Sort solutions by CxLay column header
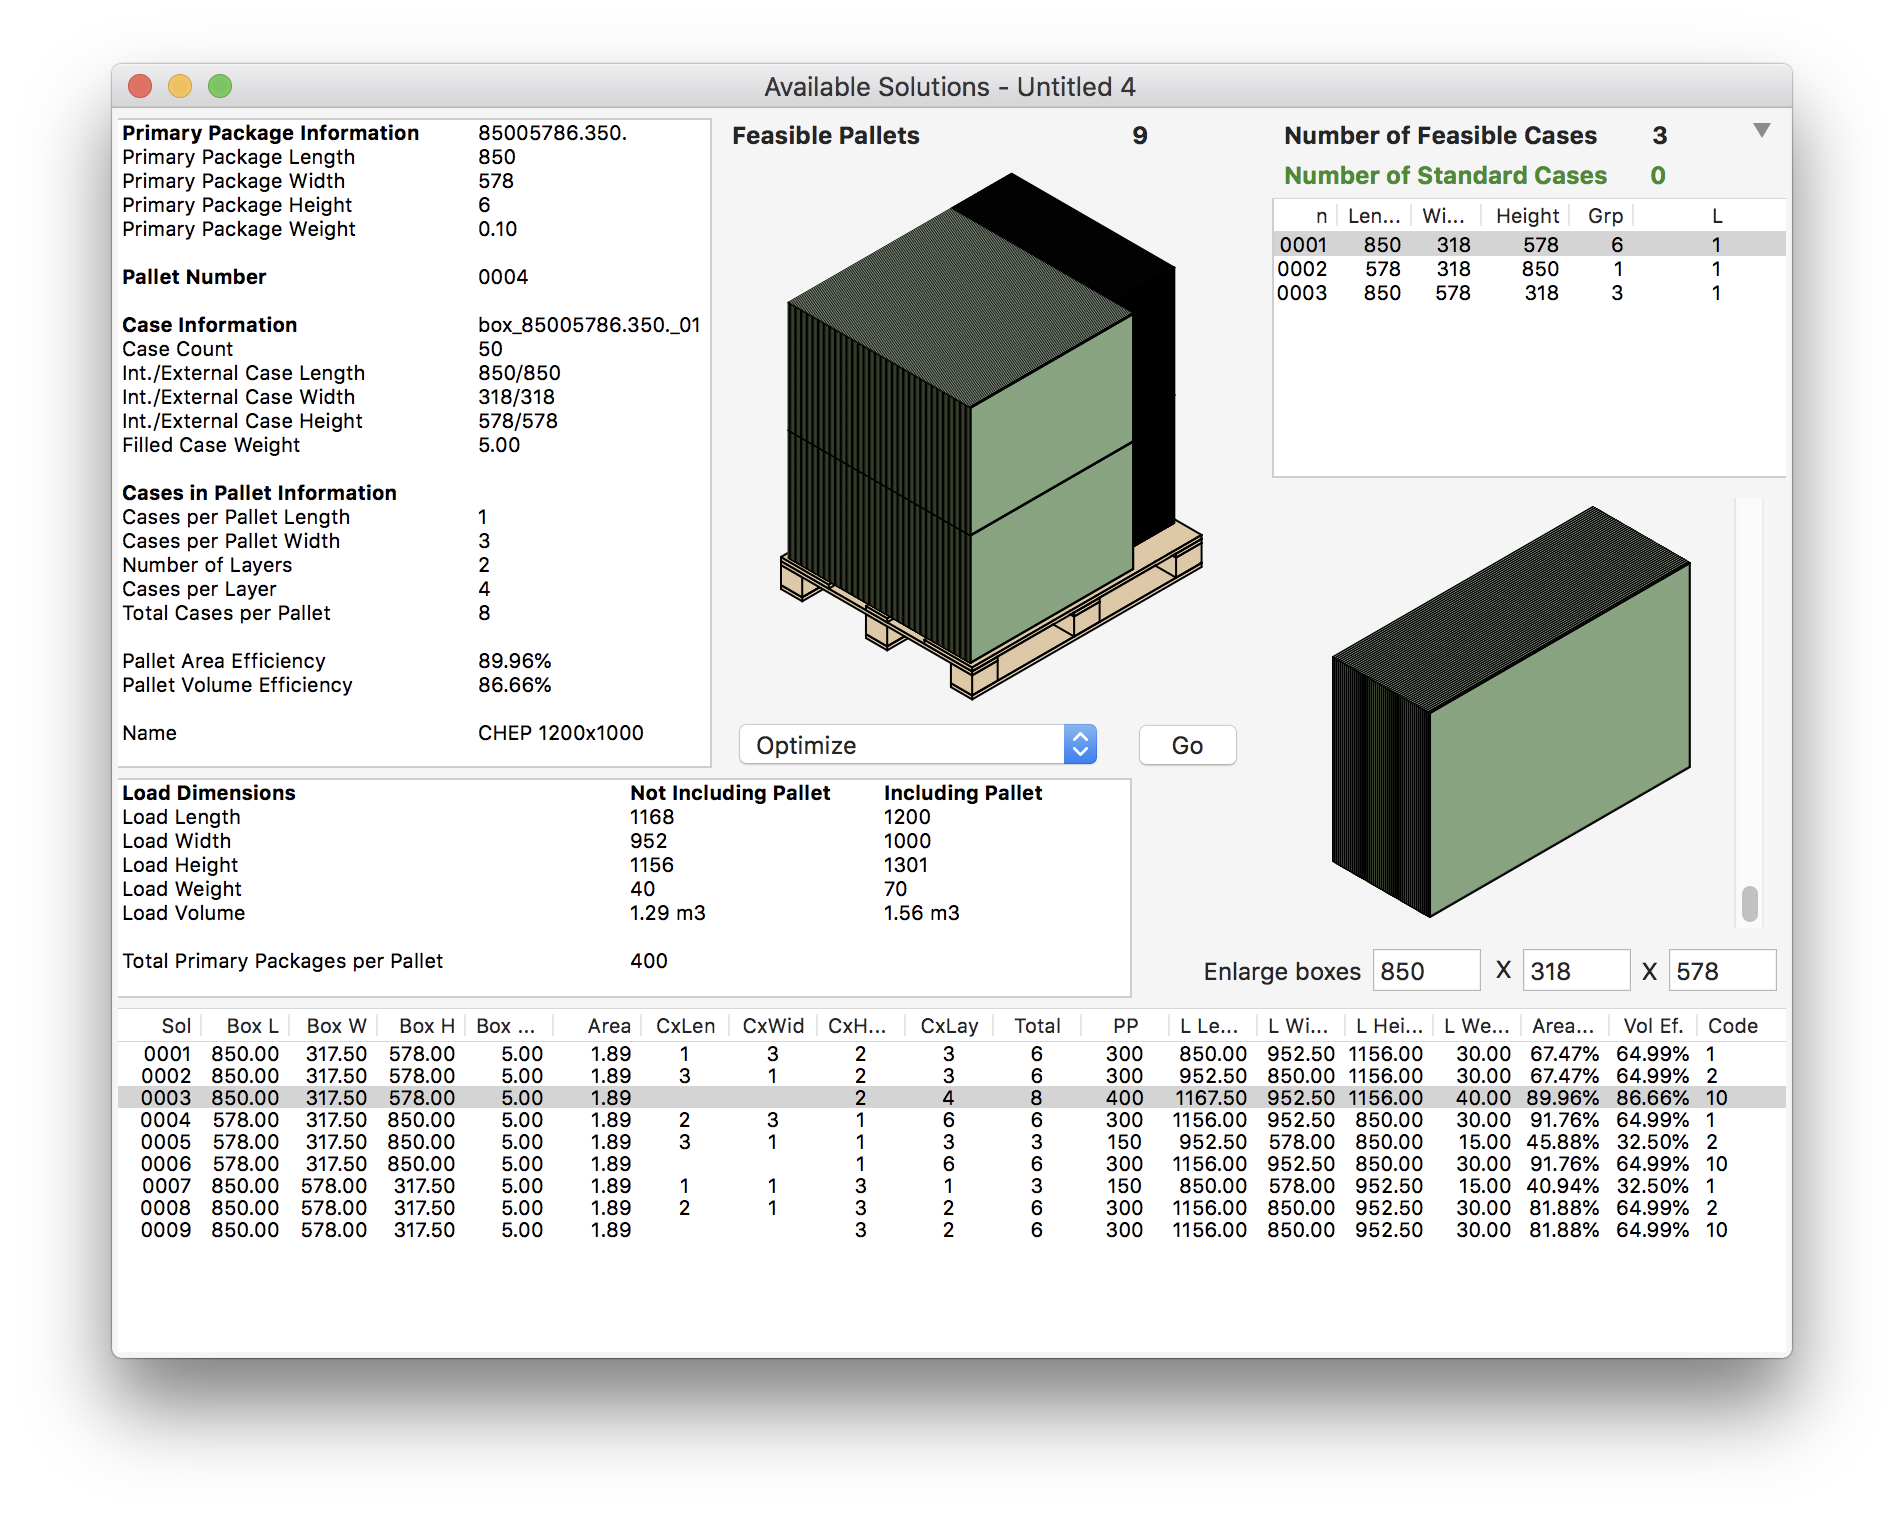Viewport: 1904px width, 1518px height. [x=949, y=1026]
